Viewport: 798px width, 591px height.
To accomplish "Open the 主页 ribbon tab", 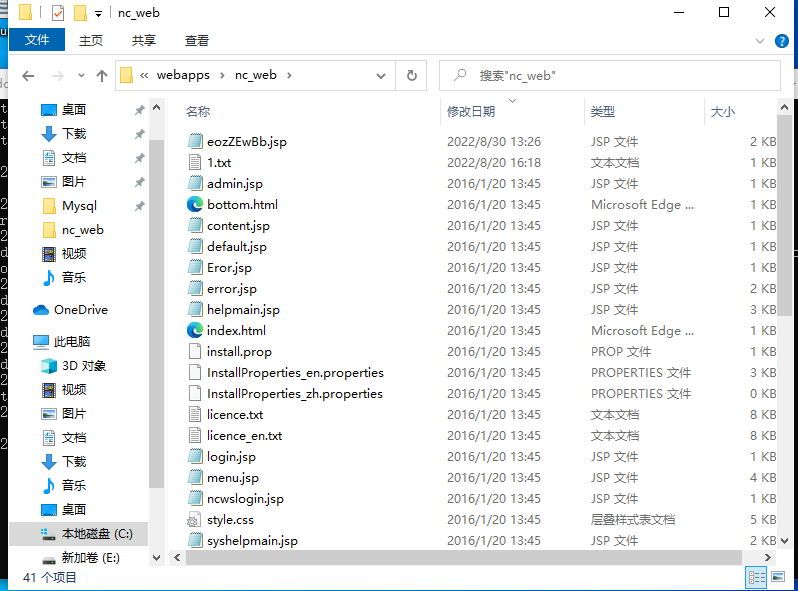I will (91, 40).
